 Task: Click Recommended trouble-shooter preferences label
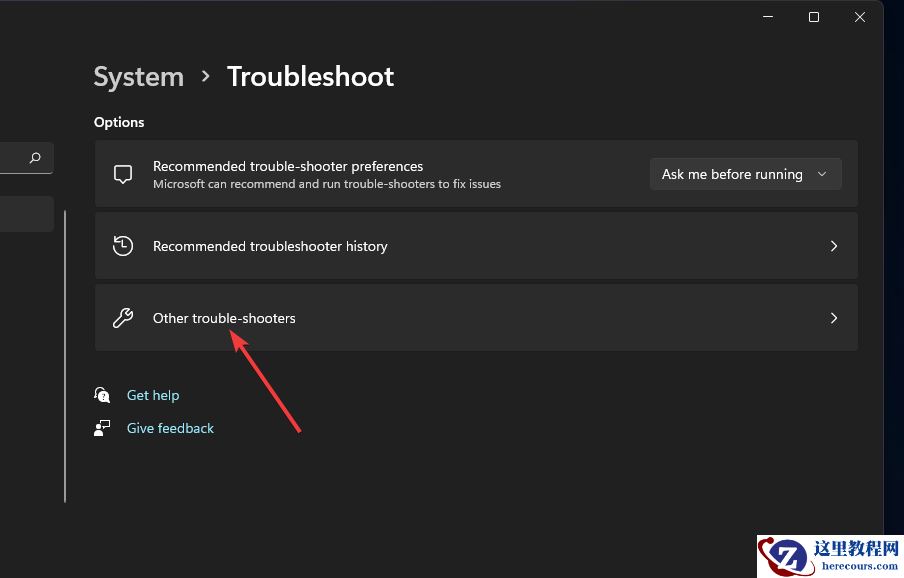pyautogui.click(x=288, y=166)
